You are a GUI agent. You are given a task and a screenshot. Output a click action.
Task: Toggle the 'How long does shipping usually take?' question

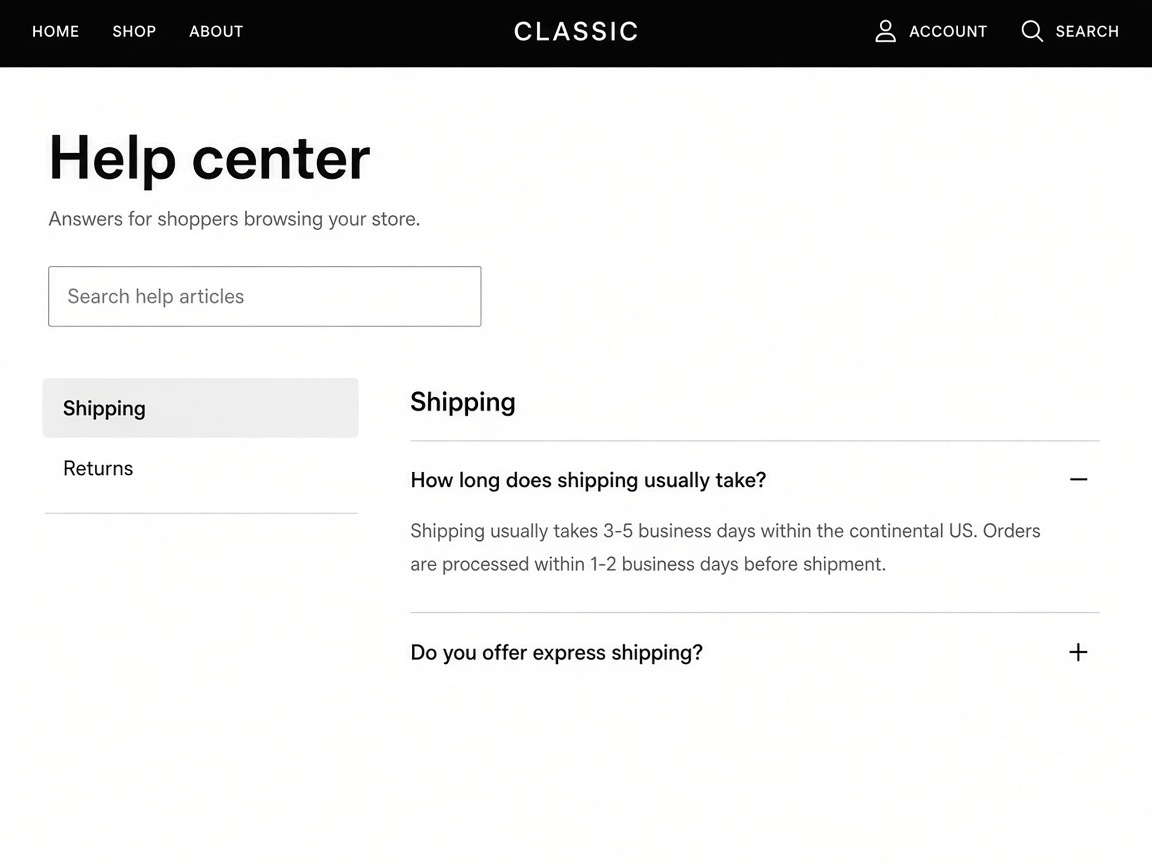pos(755,480)
